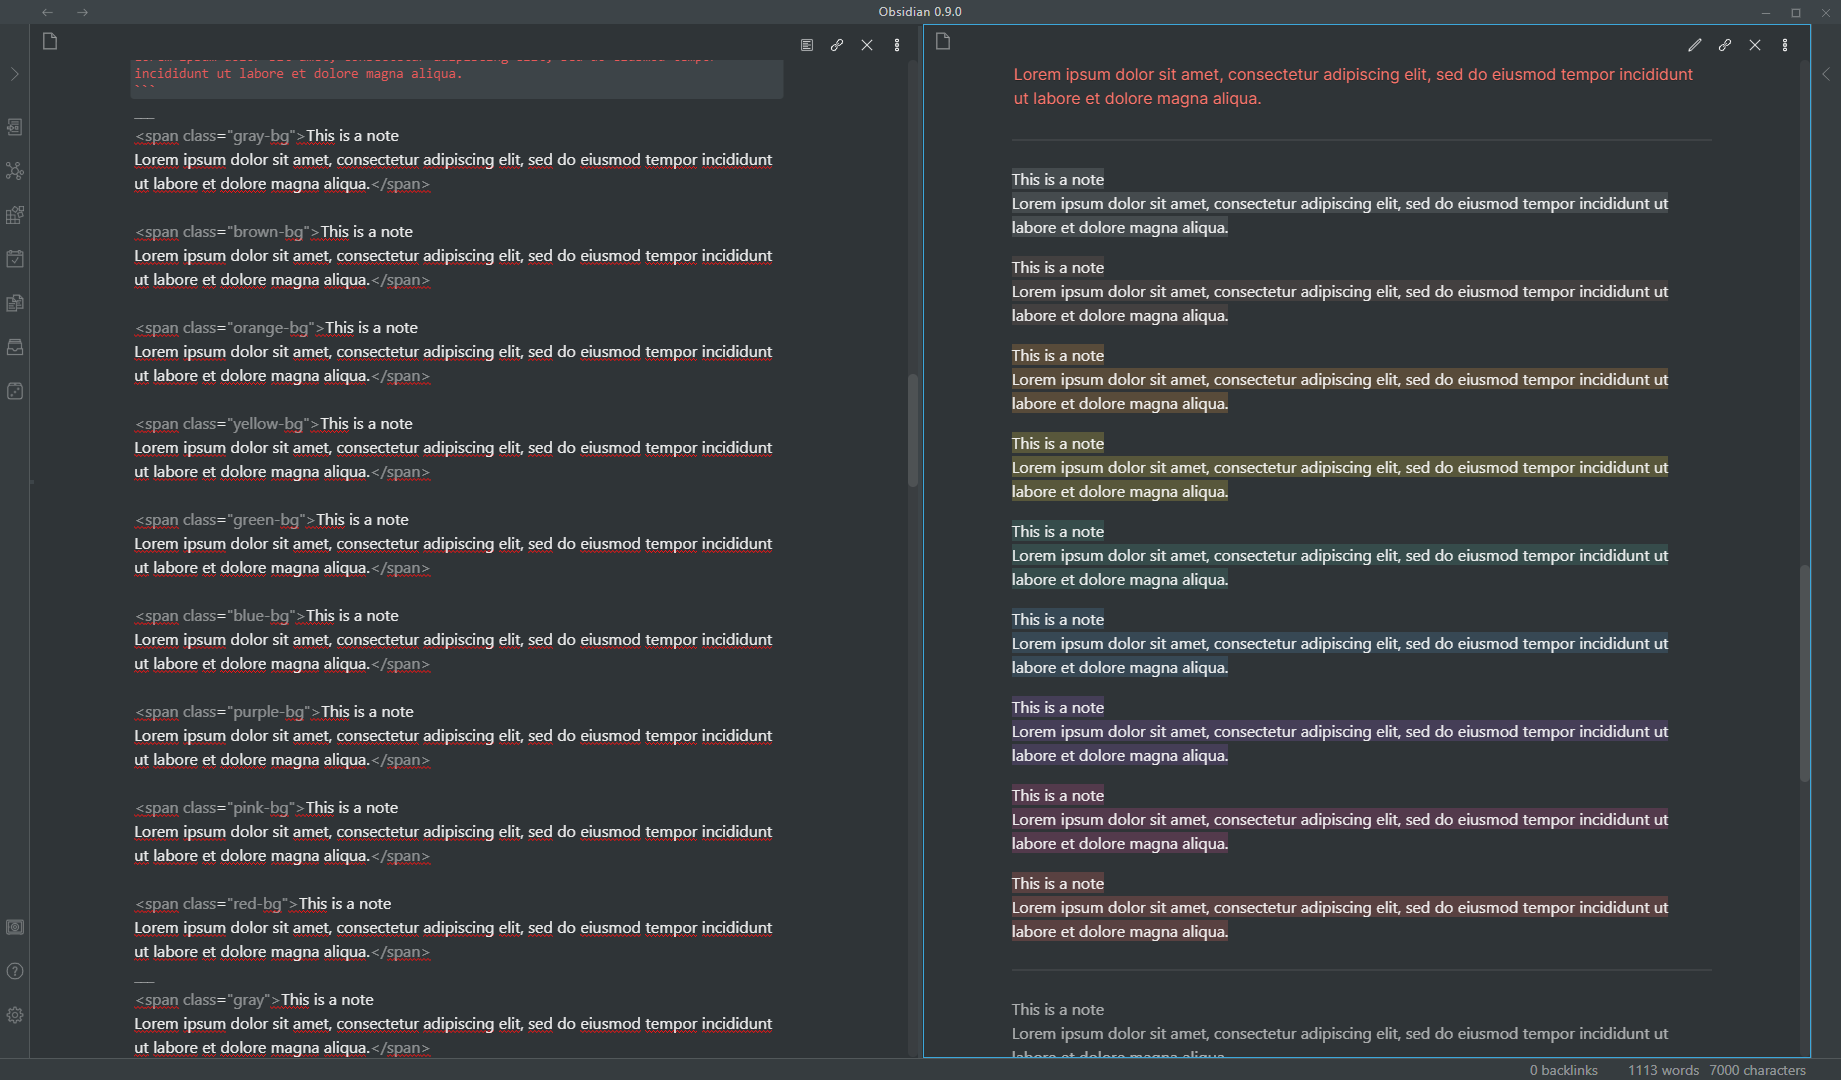Click the 'Obsidian 0.9.0' window title
This screenshot has width=1841, height=1080.
(x=920, y=12)
